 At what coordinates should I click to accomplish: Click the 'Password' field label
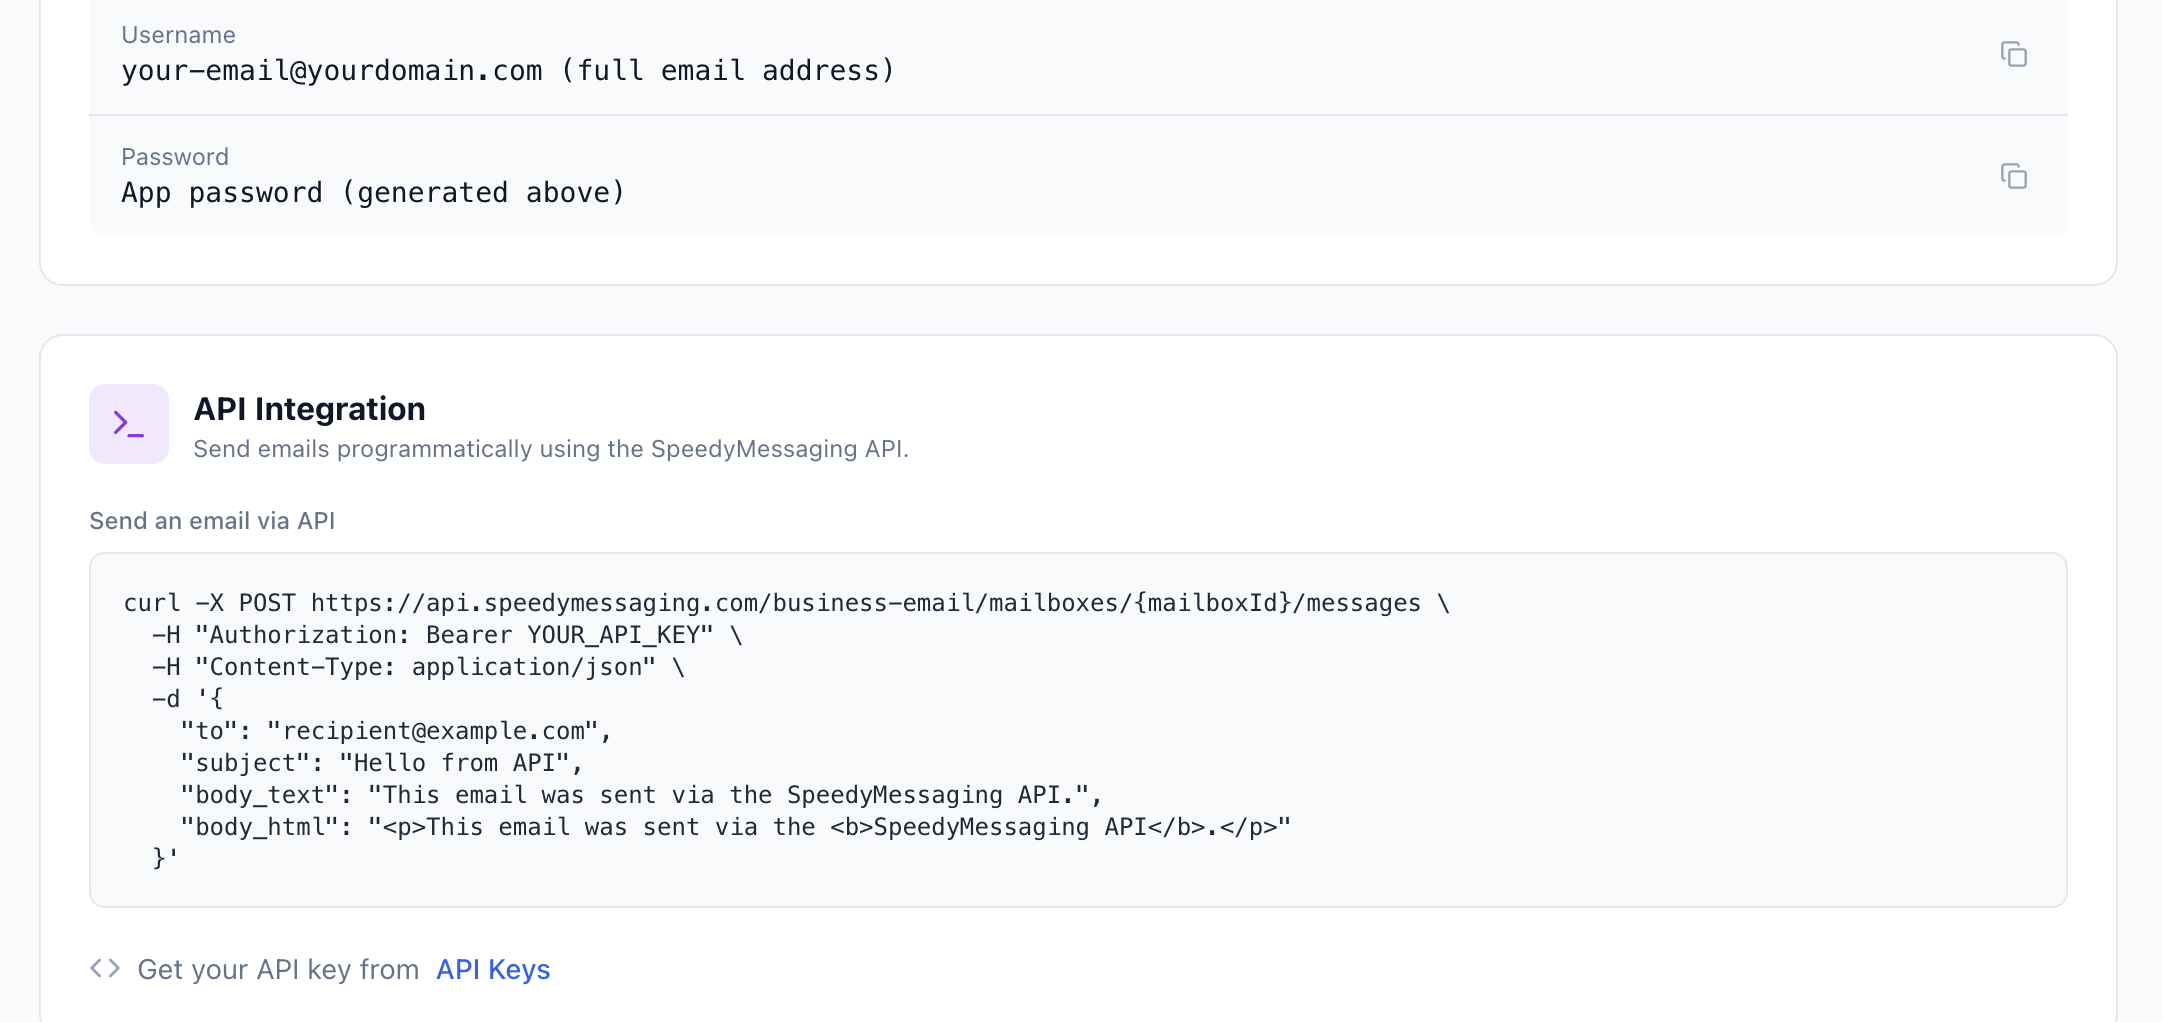click(175, 157)
